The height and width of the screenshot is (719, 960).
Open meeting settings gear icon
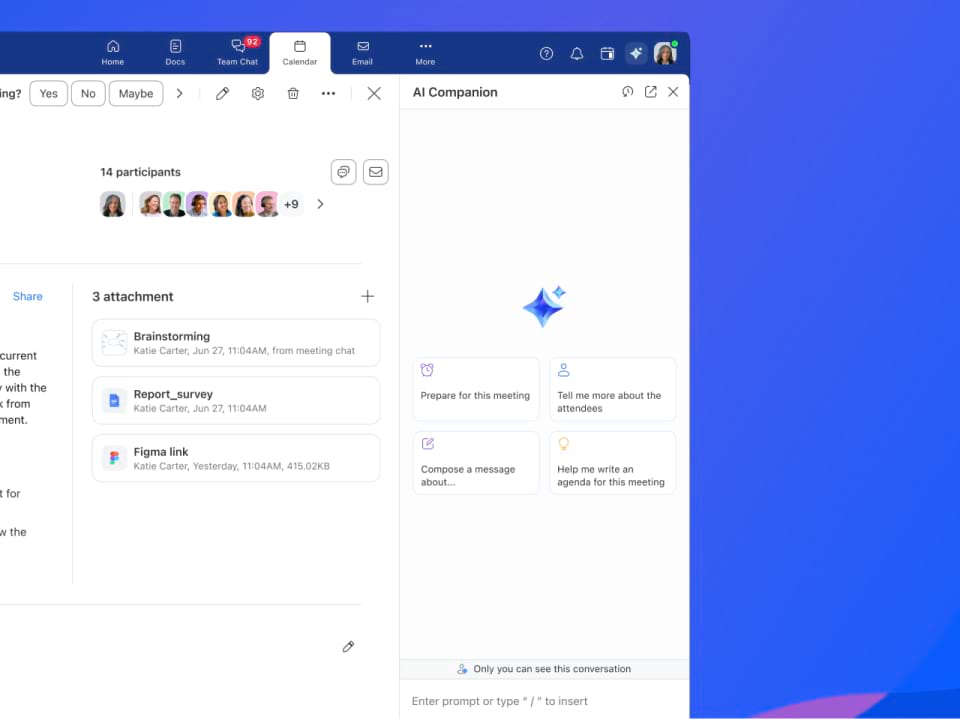point(258,93)
